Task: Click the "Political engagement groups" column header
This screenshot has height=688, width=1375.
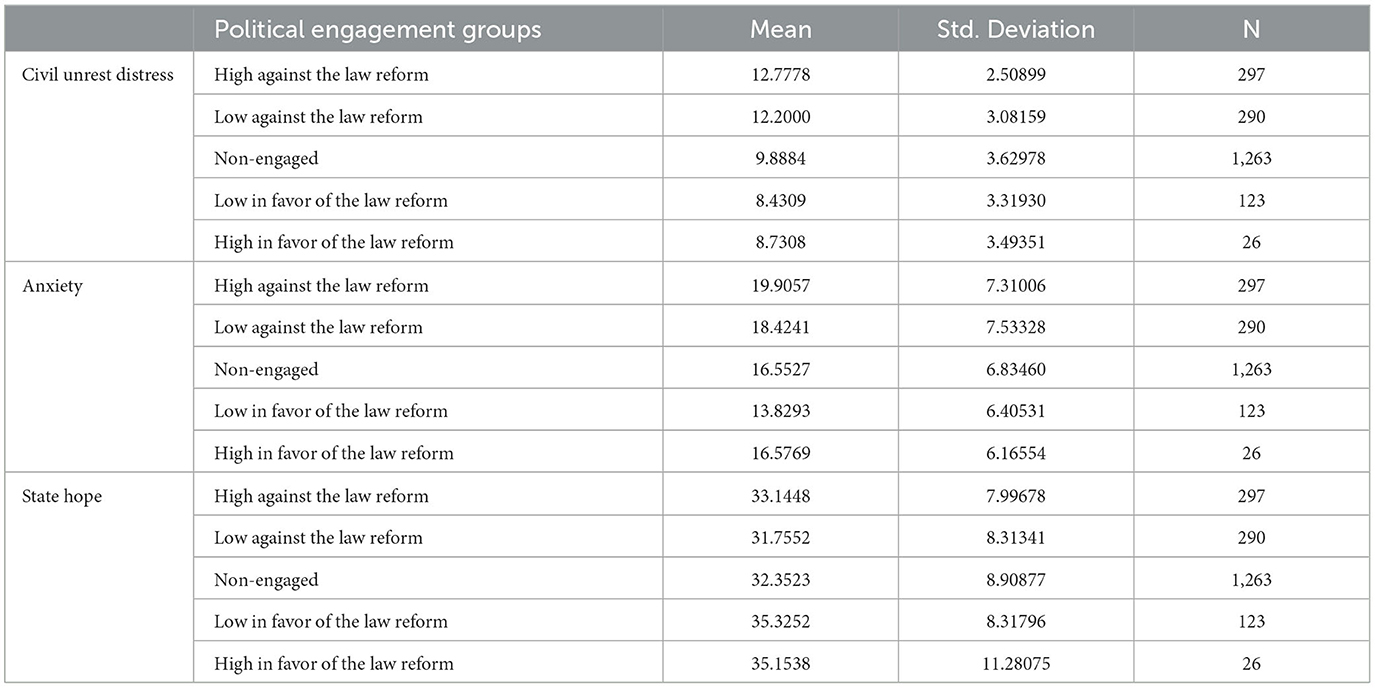Action: pyautogui.click(x=377, y=30)
